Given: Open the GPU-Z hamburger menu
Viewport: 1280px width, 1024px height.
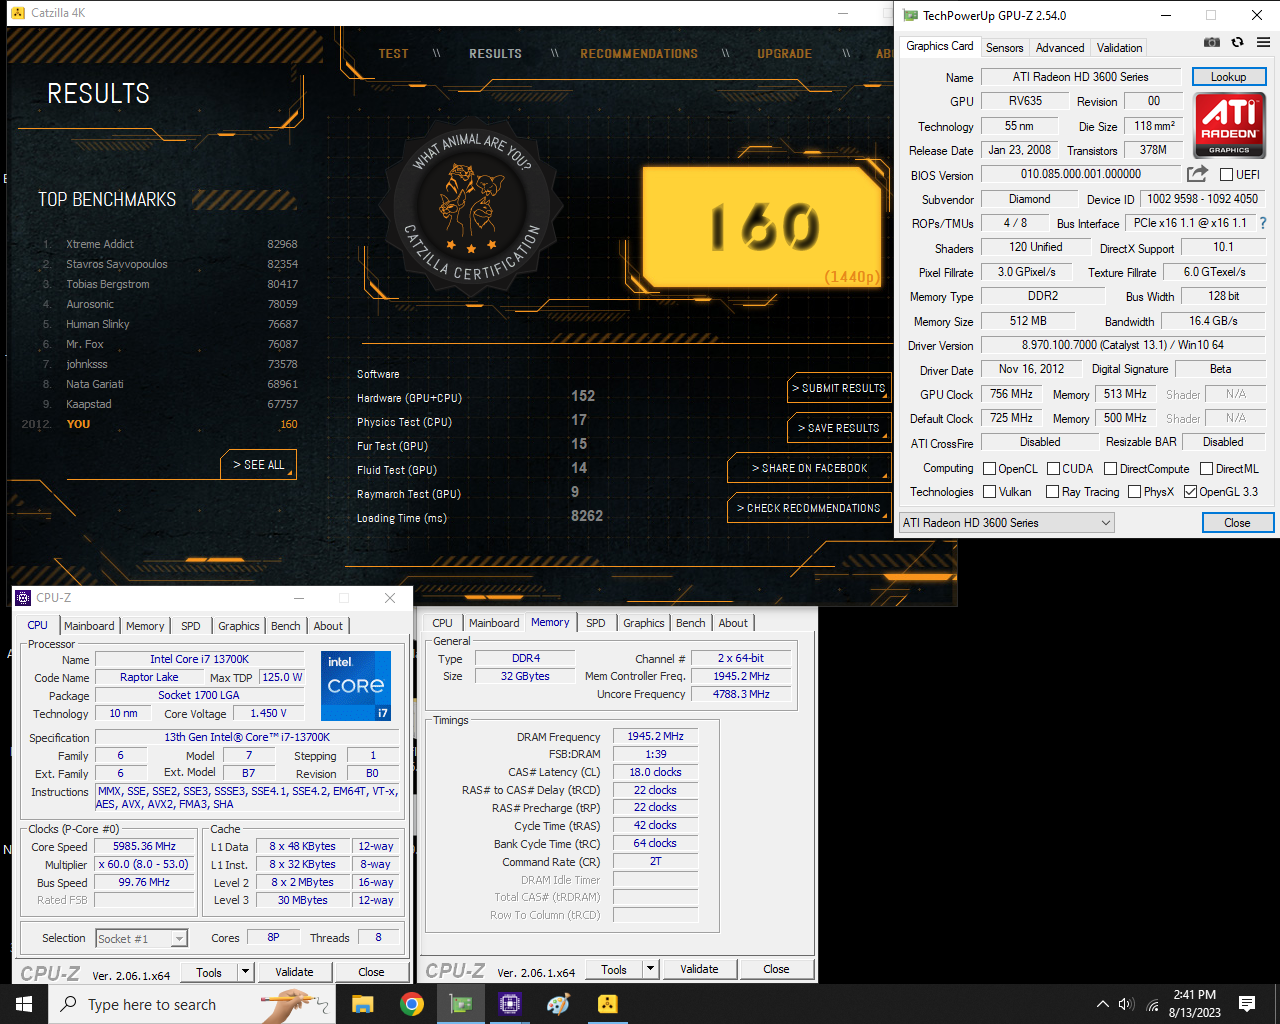Looking at the screenshot, I should tap(1263, 42).
